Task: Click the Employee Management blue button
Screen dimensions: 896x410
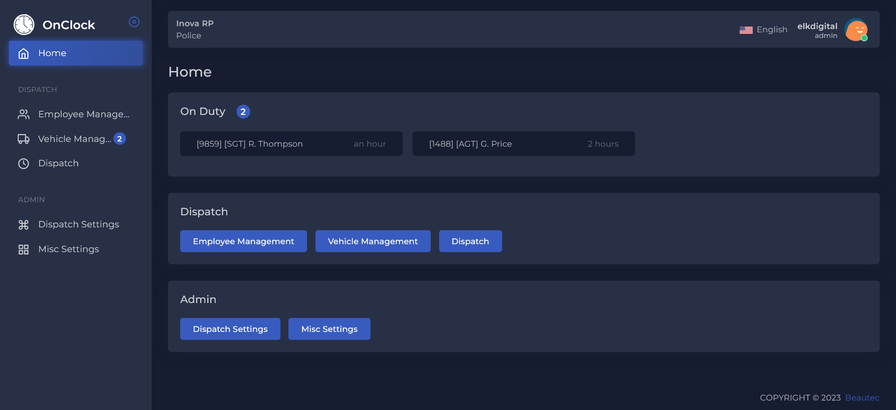Action: 243,241
